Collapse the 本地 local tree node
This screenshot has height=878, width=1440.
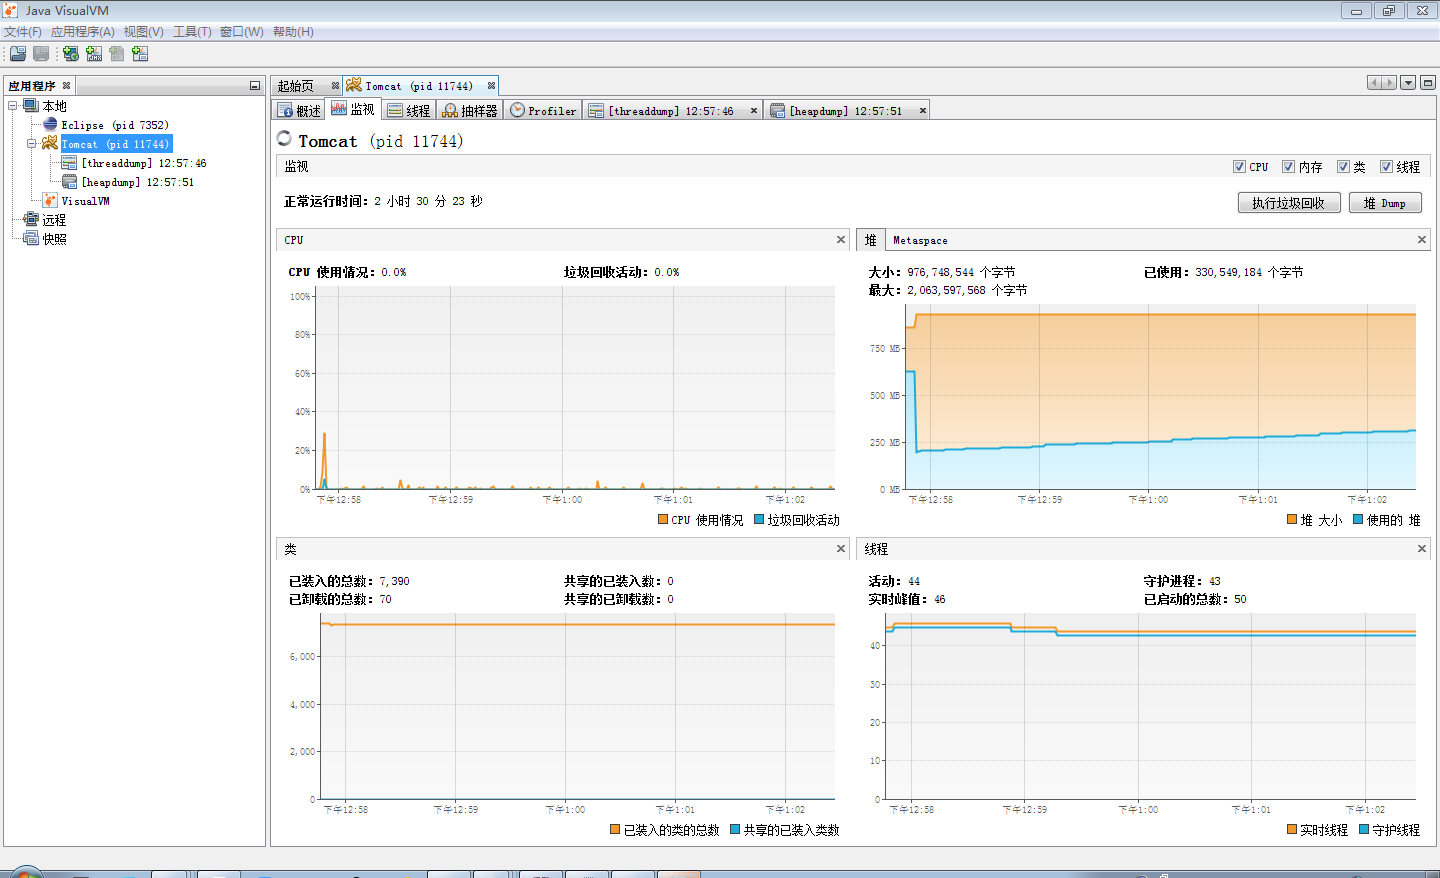pyautogui.click(x=13, y=105)
